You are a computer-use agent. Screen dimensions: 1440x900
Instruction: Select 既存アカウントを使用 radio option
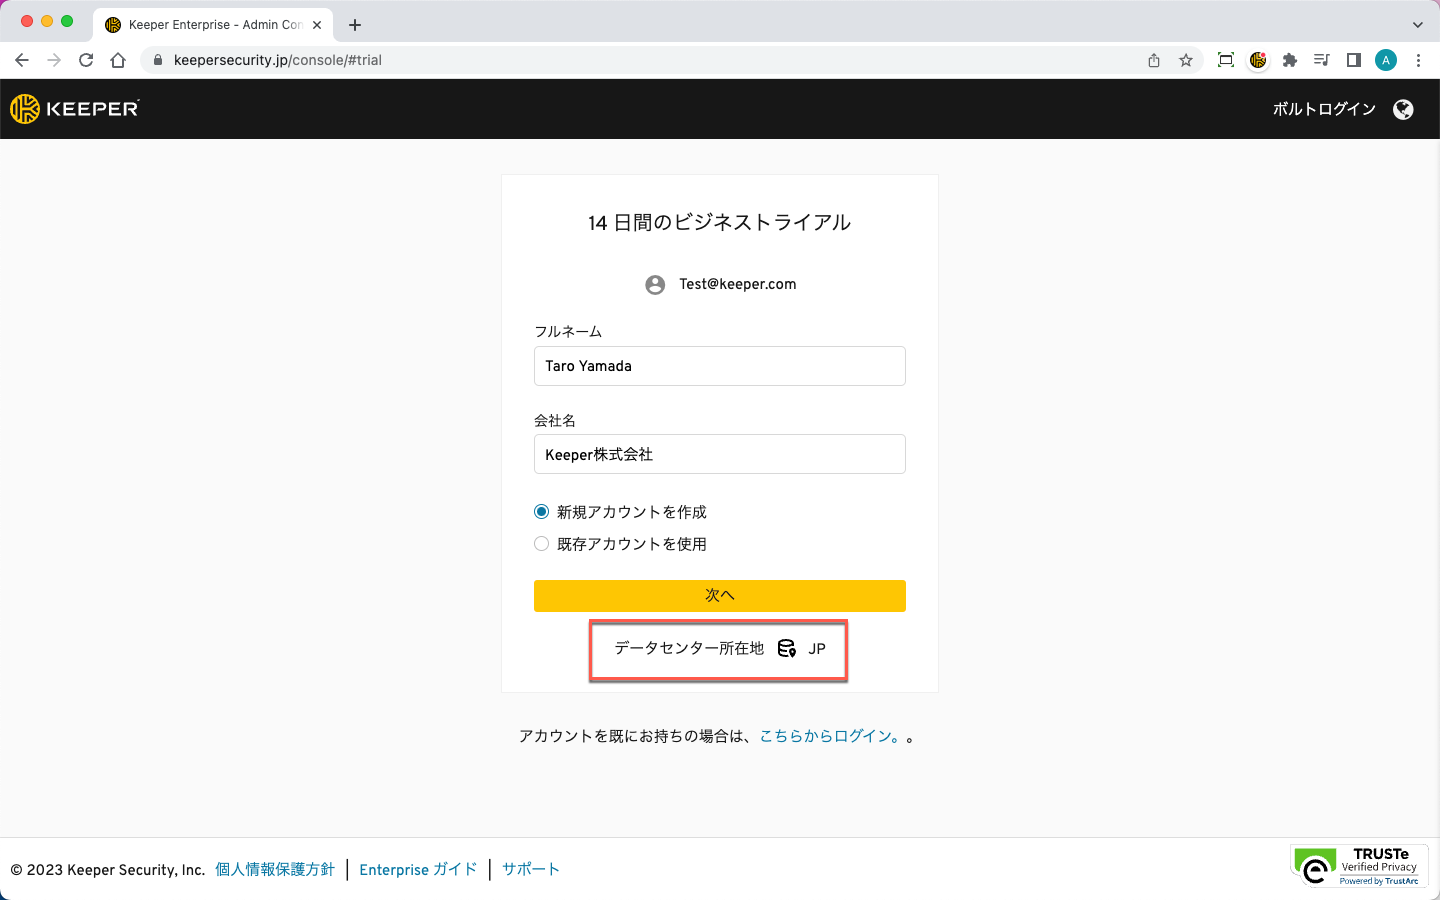[542, 544]
